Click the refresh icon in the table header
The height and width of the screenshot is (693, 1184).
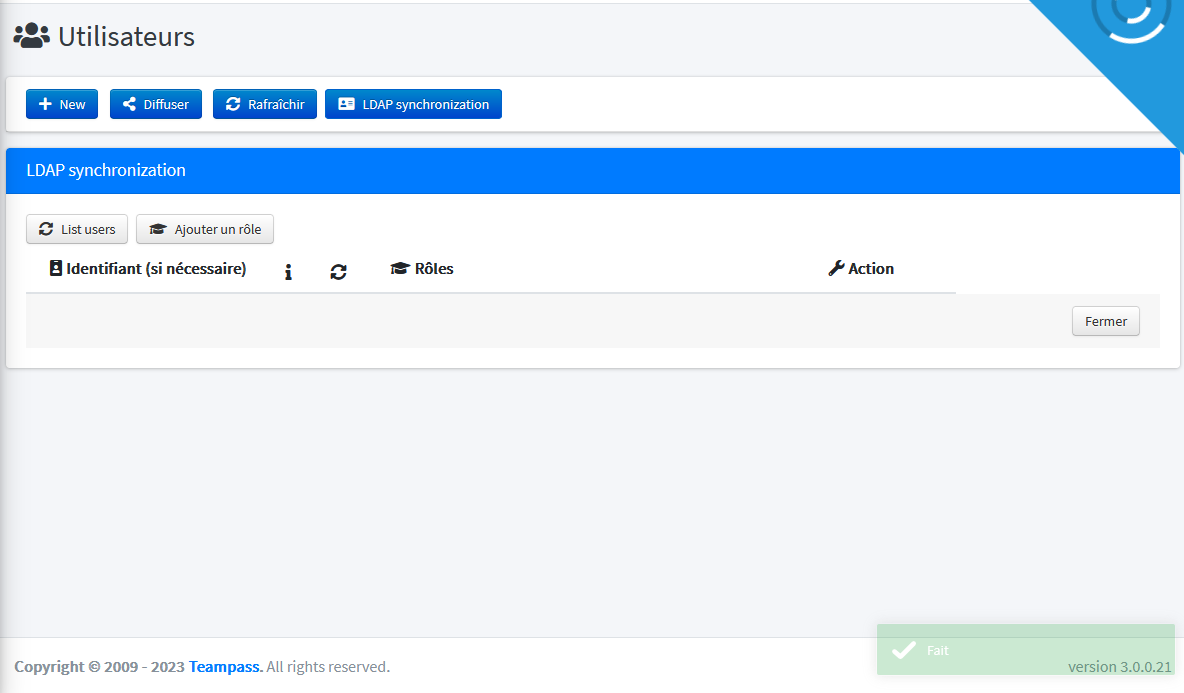pos(338,271)
